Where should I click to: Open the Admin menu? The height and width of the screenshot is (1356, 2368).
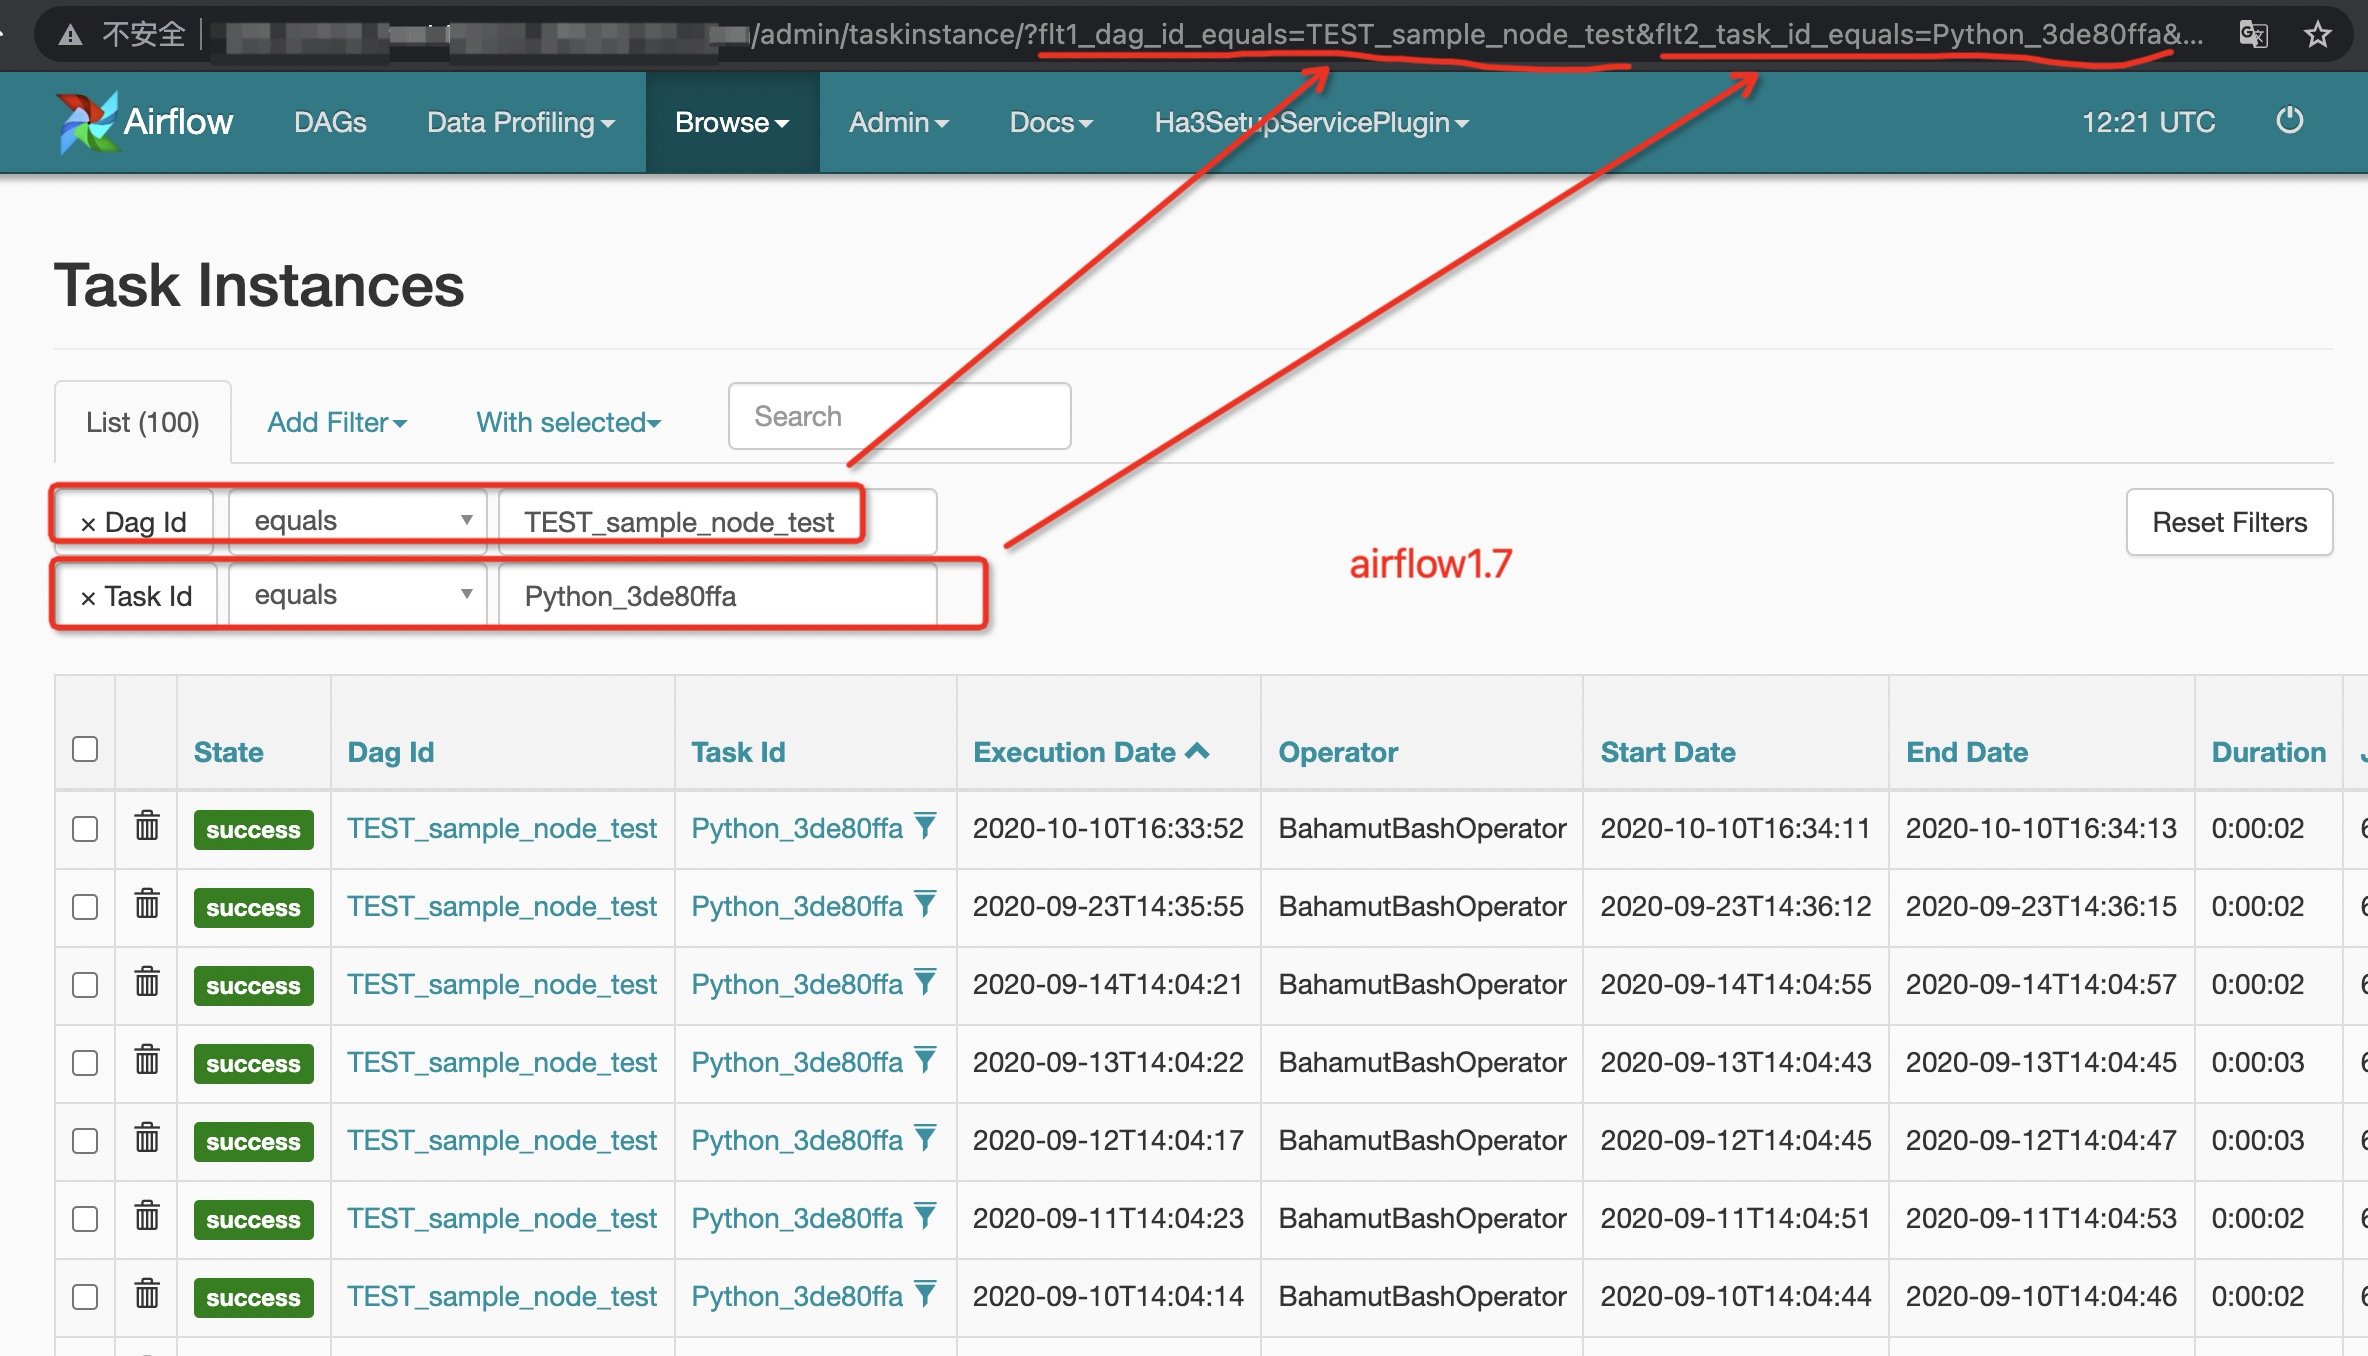coord(898,122)
